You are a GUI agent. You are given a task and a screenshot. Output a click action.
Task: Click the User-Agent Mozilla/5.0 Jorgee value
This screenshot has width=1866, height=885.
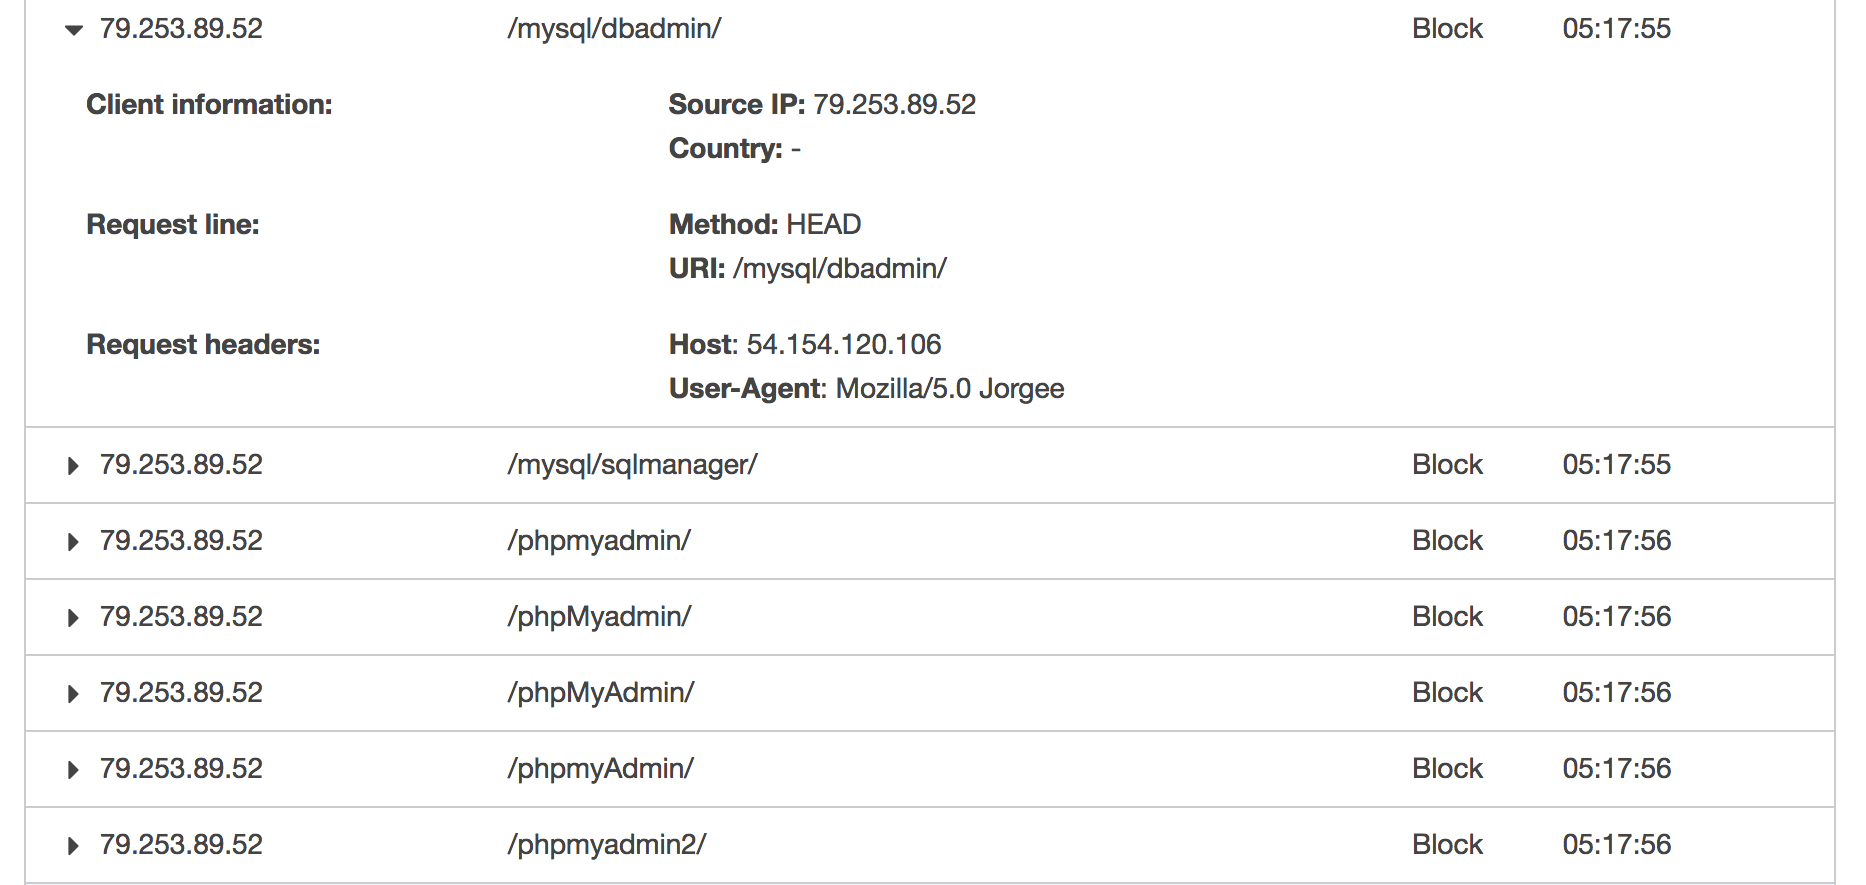pos(950,389)
